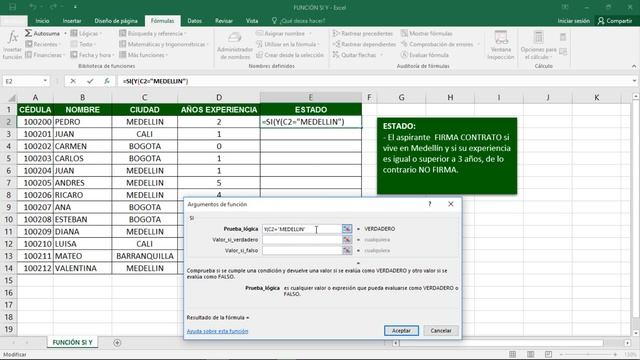This screenshot has height=360, width=640.
Task: Click in the formula bar text
Action: (x=373, y=81)
